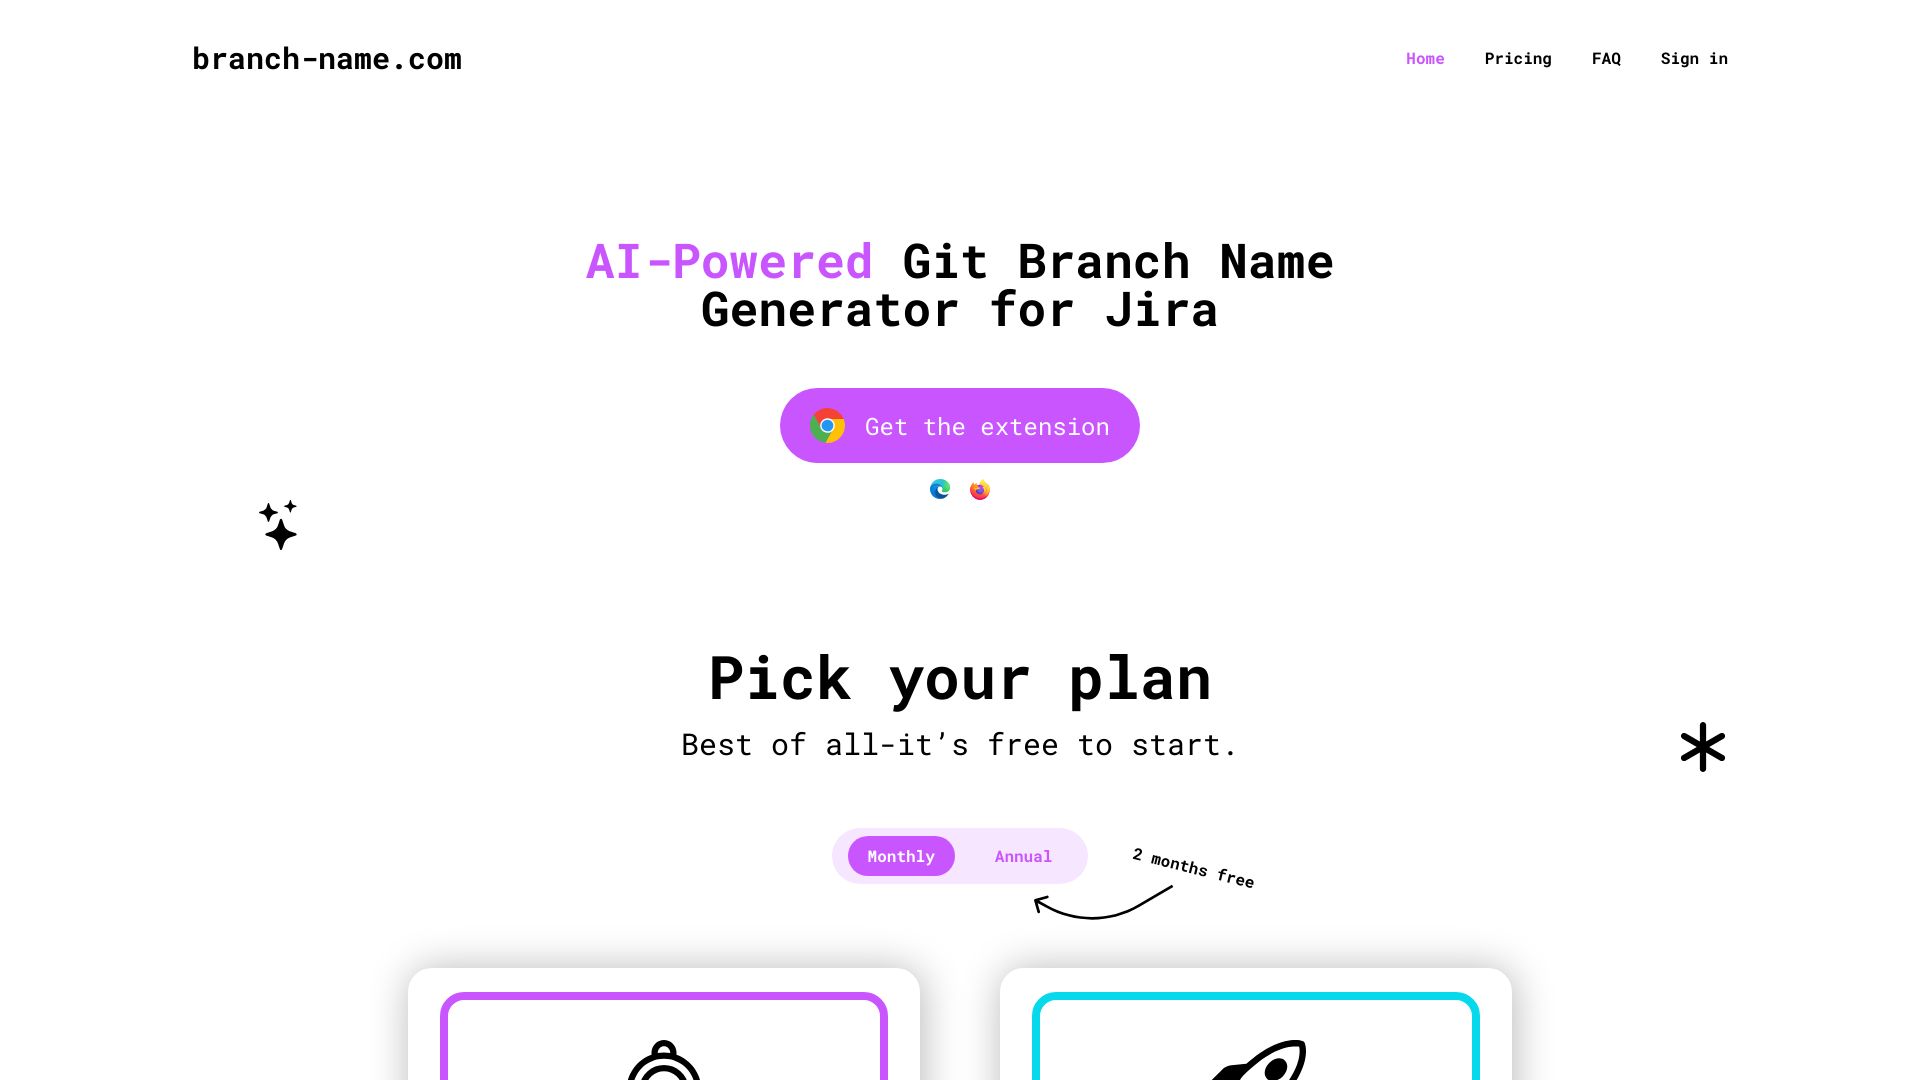Click the asterisk decoration icon right side
The width and height of the screenshot is (1920, 1080).
coord(1702,746)
